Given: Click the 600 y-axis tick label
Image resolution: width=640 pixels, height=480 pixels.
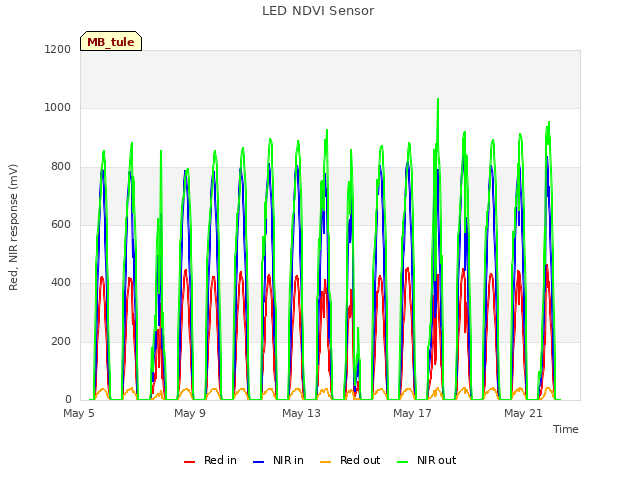Looking at the screenshot, I should [61, 224].
